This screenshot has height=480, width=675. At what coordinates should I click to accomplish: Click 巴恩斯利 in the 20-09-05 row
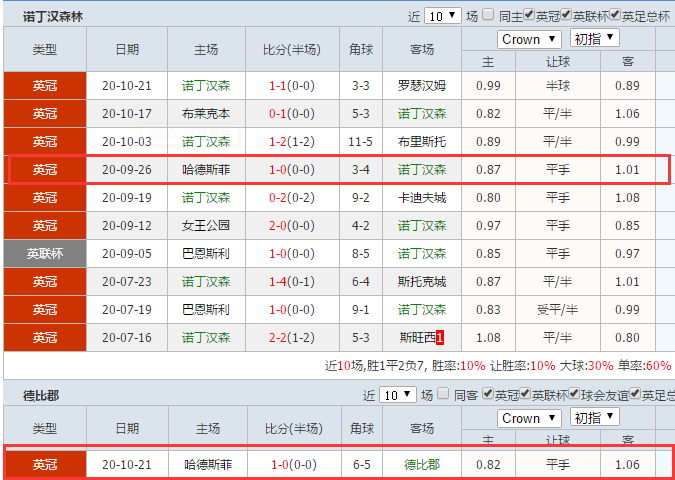[206, 254]
